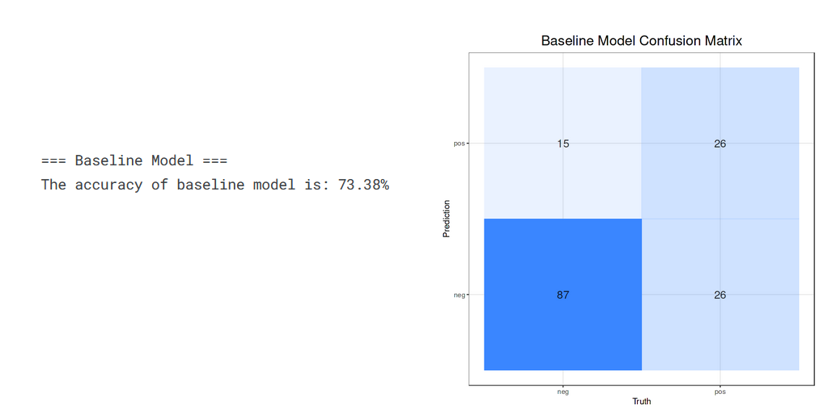Click the Baseline Model Confusion Matrix title
This screenshot has width=827, height=416.
click(641, 41)
